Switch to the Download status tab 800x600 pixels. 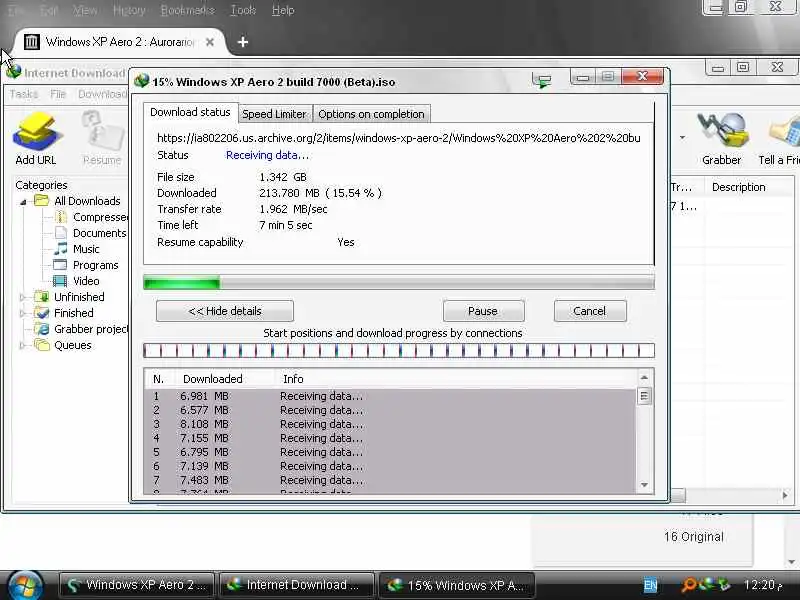coord(190,112)
